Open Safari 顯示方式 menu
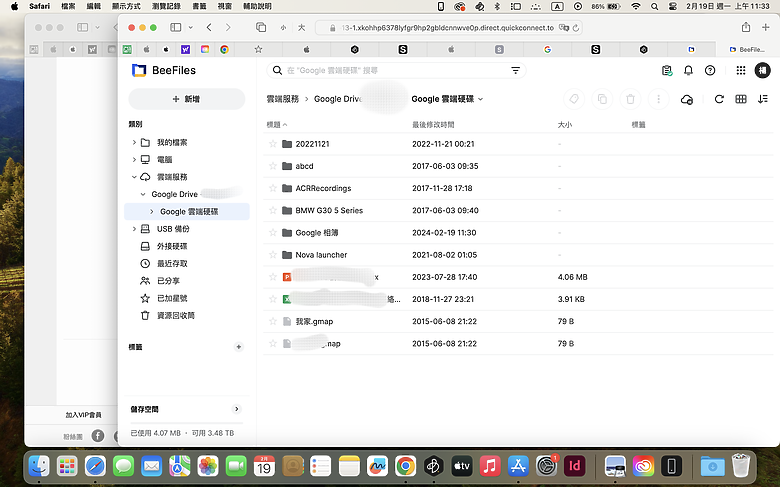Screen dimensions: 780x487 click(126, 6)
